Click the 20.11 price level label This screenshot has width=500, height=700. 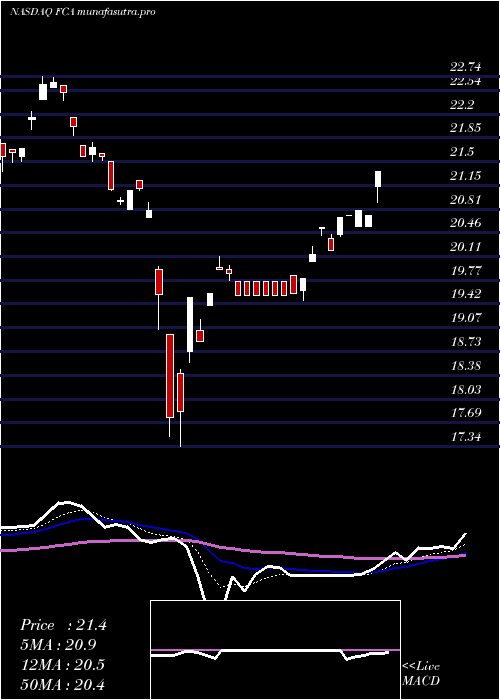coord(466,247)
